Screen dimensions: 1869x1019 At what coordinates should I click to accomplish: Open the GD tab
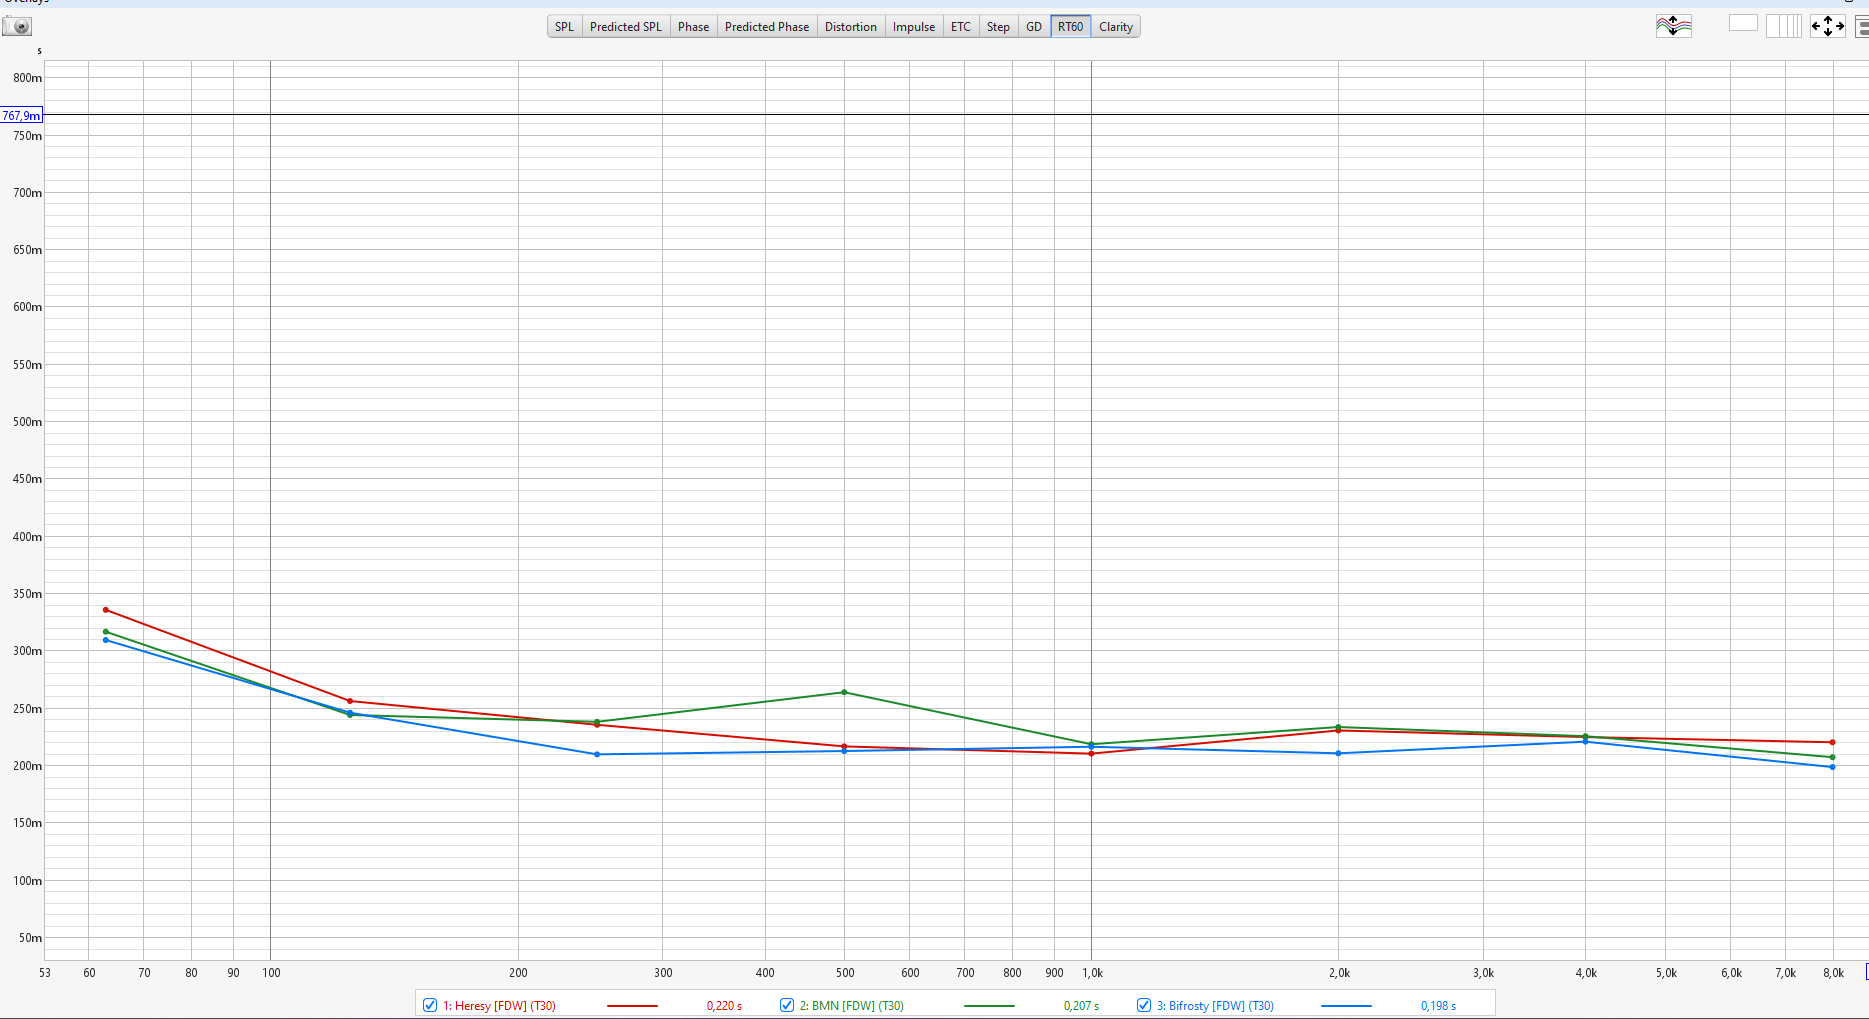point(1034,27)
